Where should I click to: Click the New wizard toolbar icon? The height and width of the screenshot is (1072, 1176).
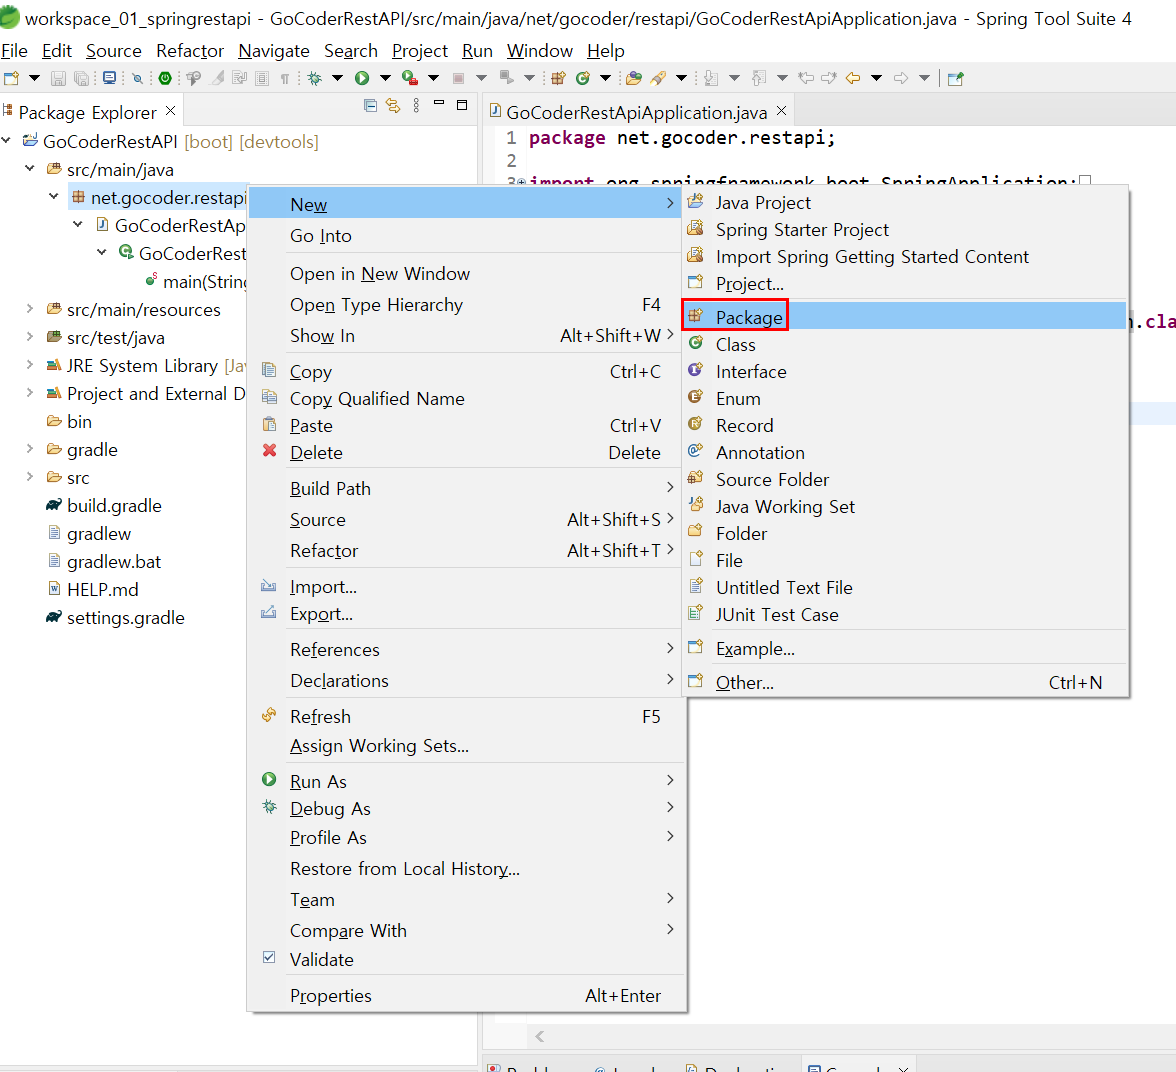pos(11,78)
